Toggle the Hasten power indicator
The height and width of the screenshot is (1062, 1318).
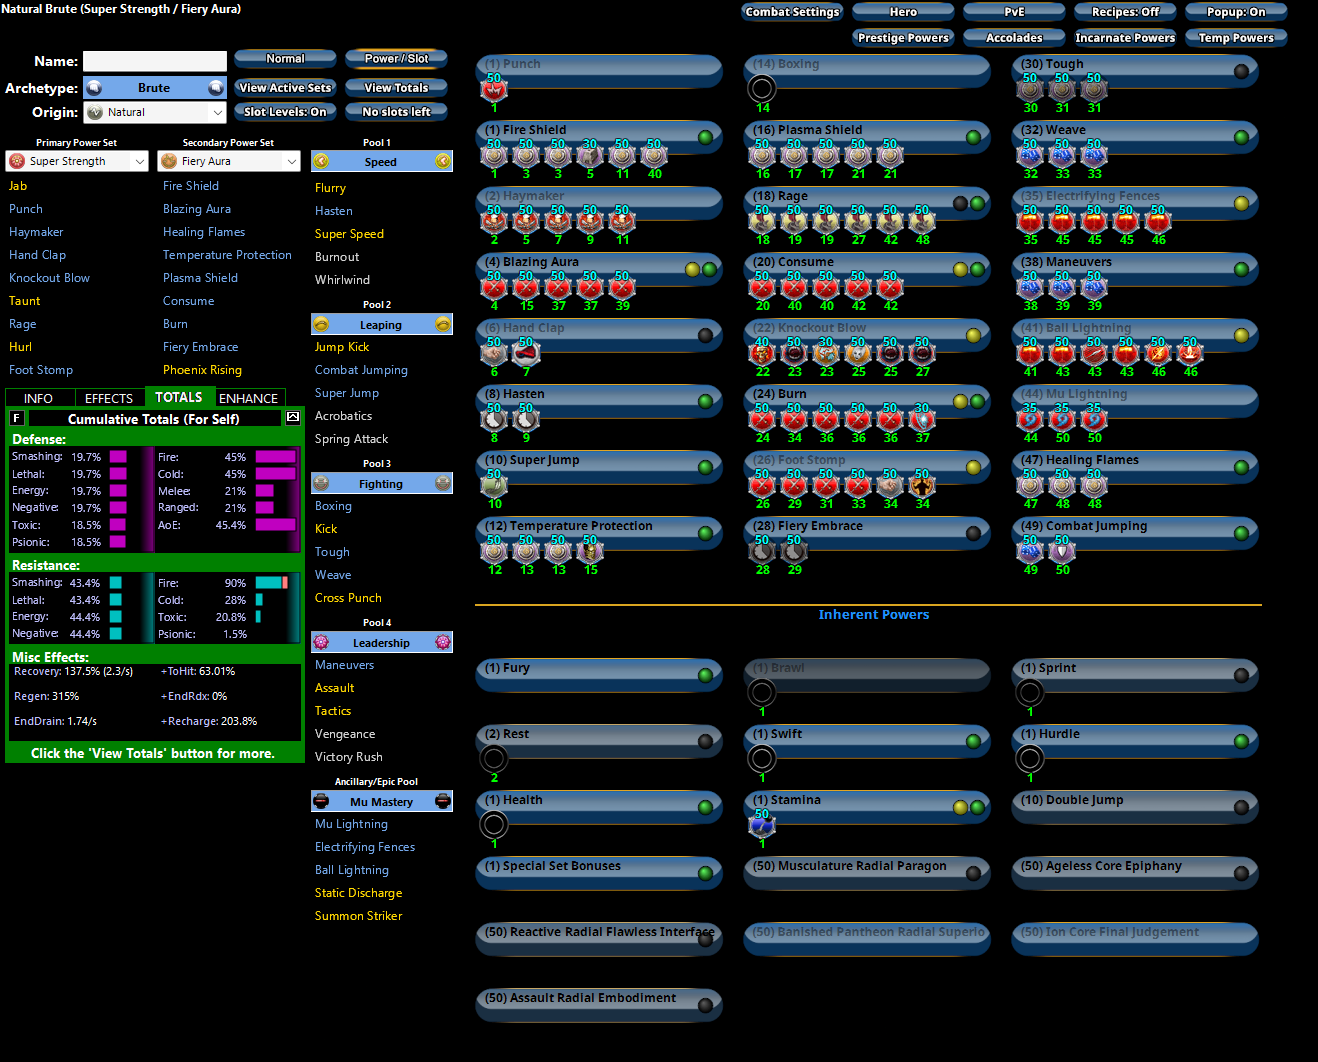point(705,401)
